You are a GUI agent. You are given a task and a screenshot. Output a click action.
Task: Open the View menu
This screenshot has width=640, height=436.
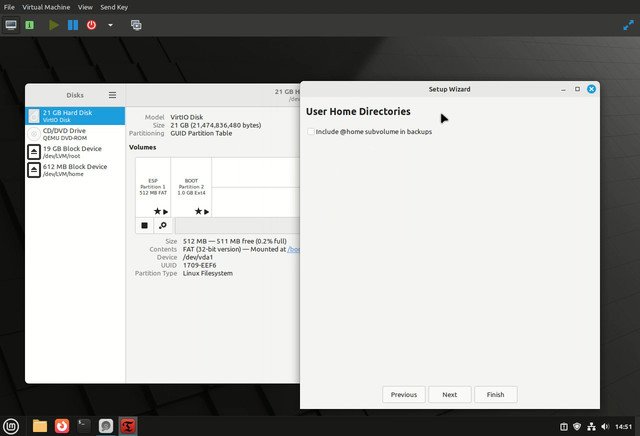click(x=85, y=7)
